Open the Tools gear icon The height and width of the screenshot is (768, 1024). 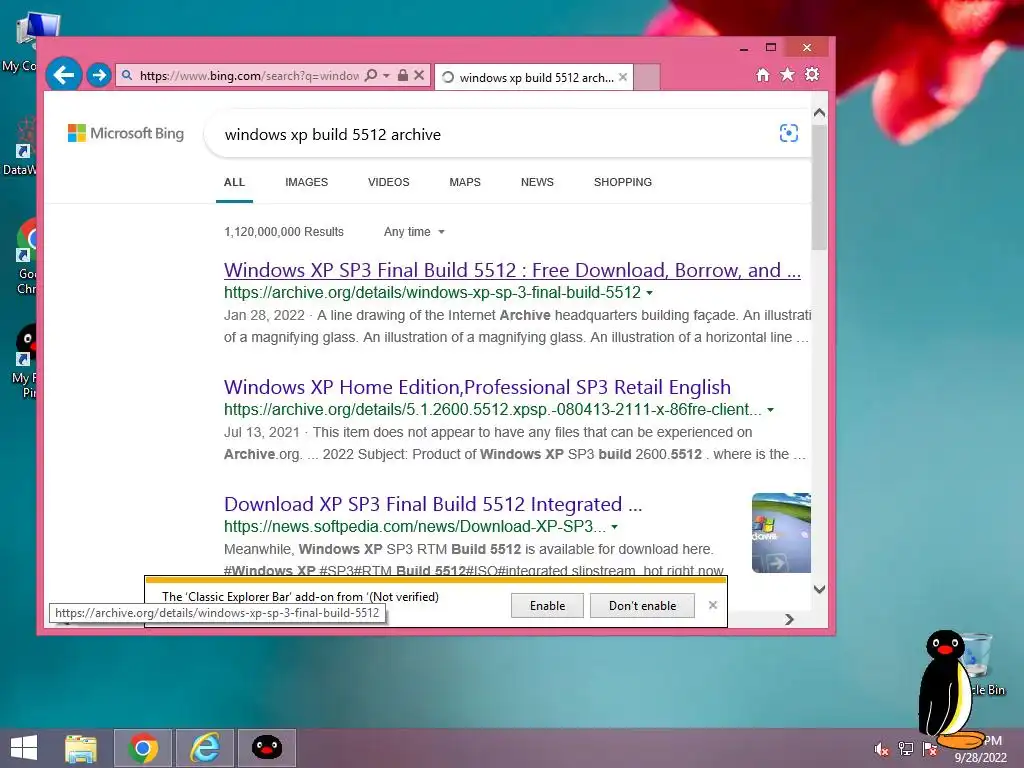812,74
